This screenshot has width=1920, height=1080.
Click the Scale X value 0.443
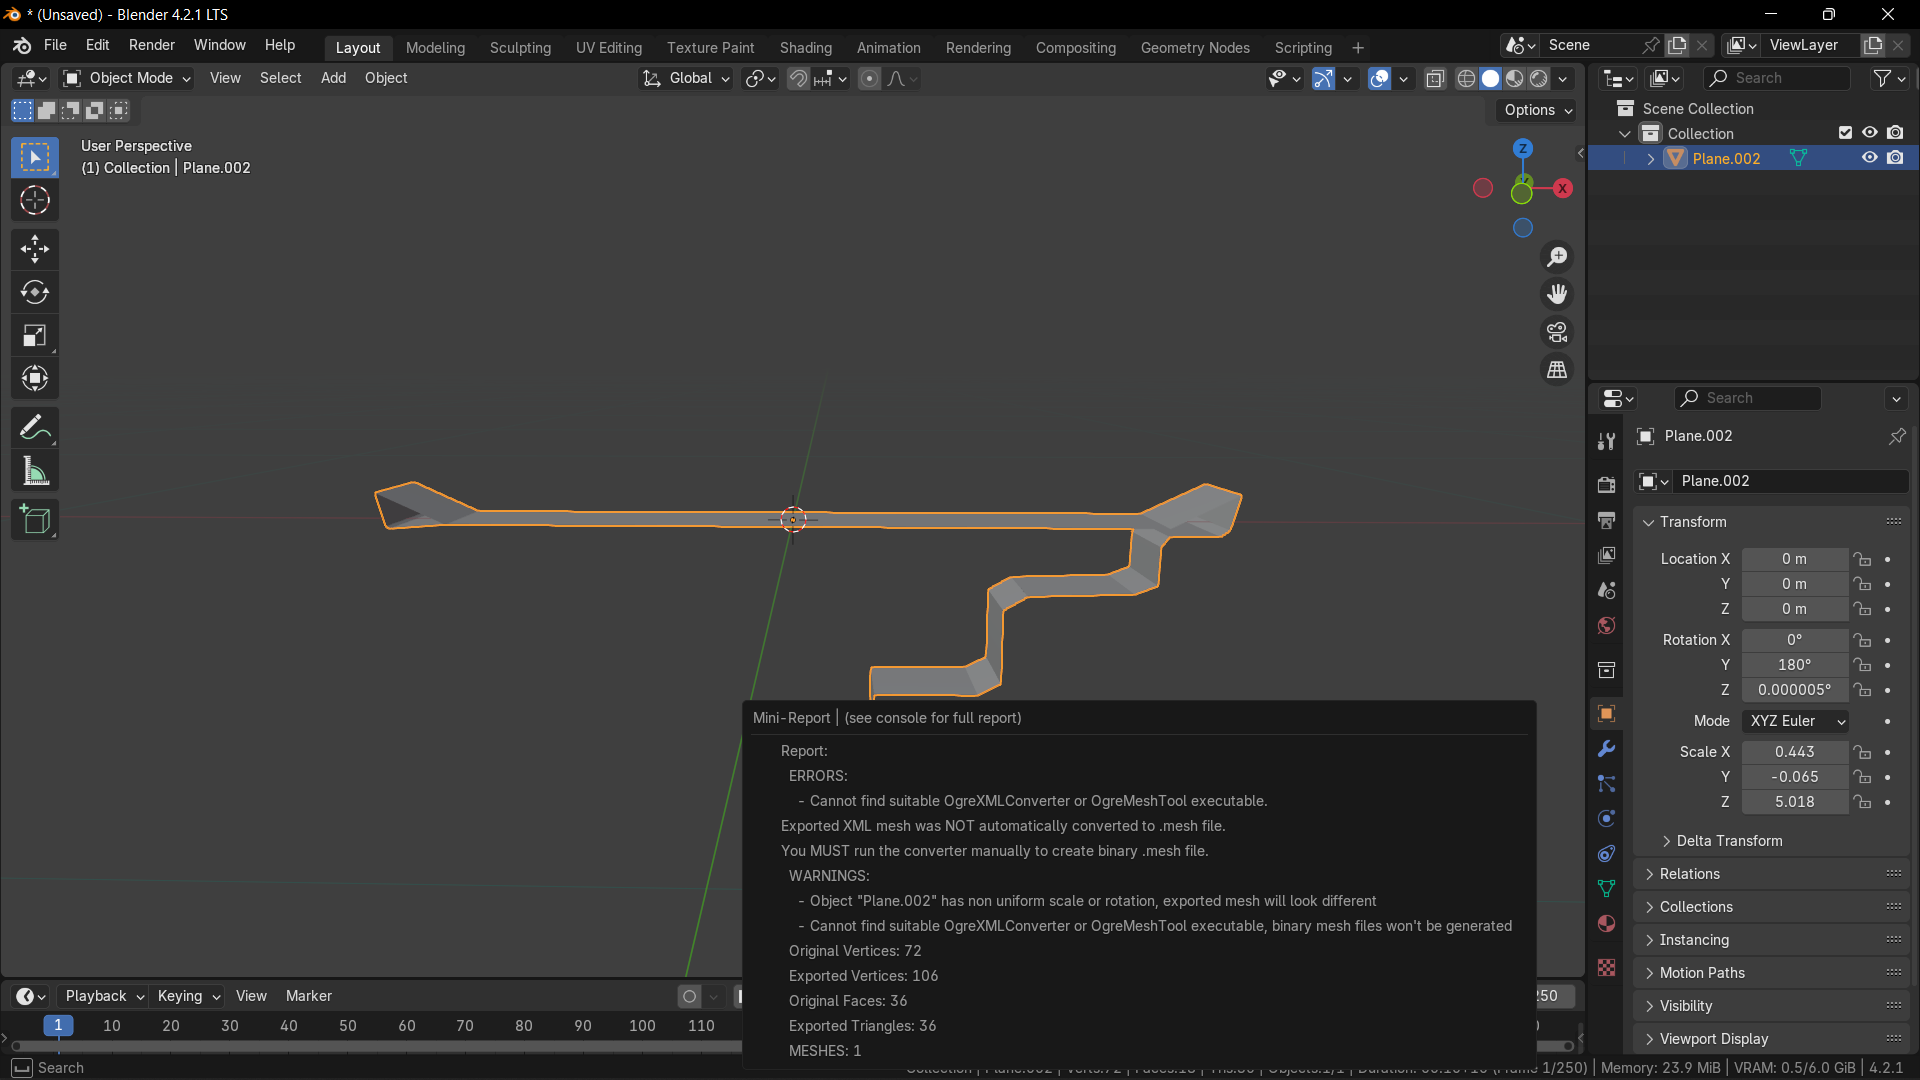1795,752
